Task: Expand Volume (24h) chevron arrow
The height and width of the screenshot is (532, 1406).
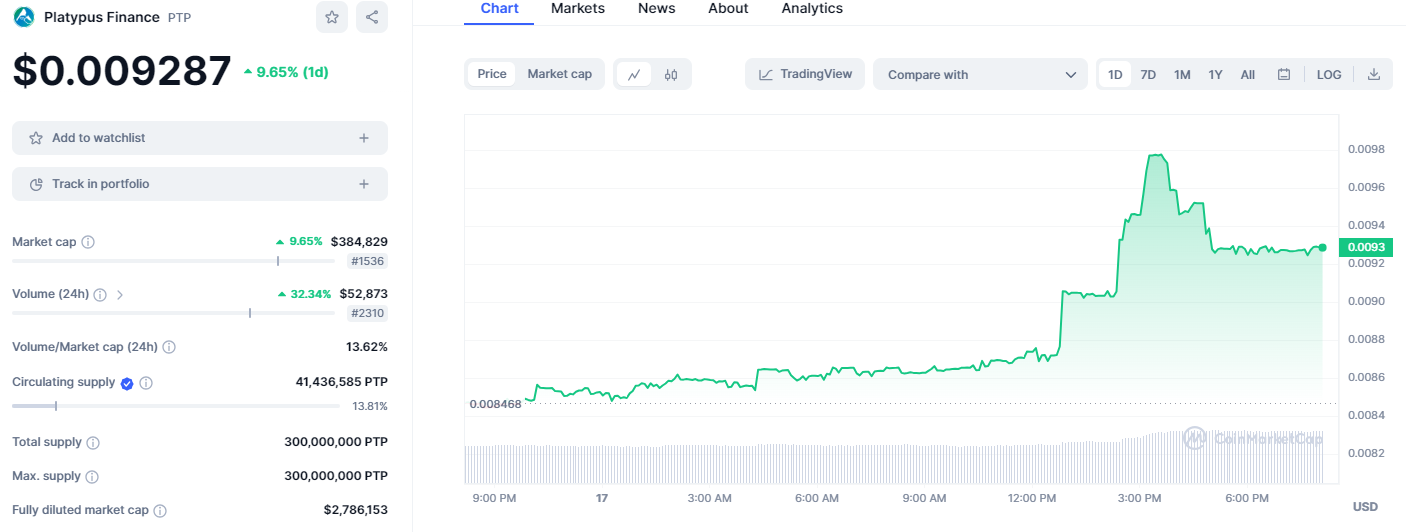Action: (120, 295)
